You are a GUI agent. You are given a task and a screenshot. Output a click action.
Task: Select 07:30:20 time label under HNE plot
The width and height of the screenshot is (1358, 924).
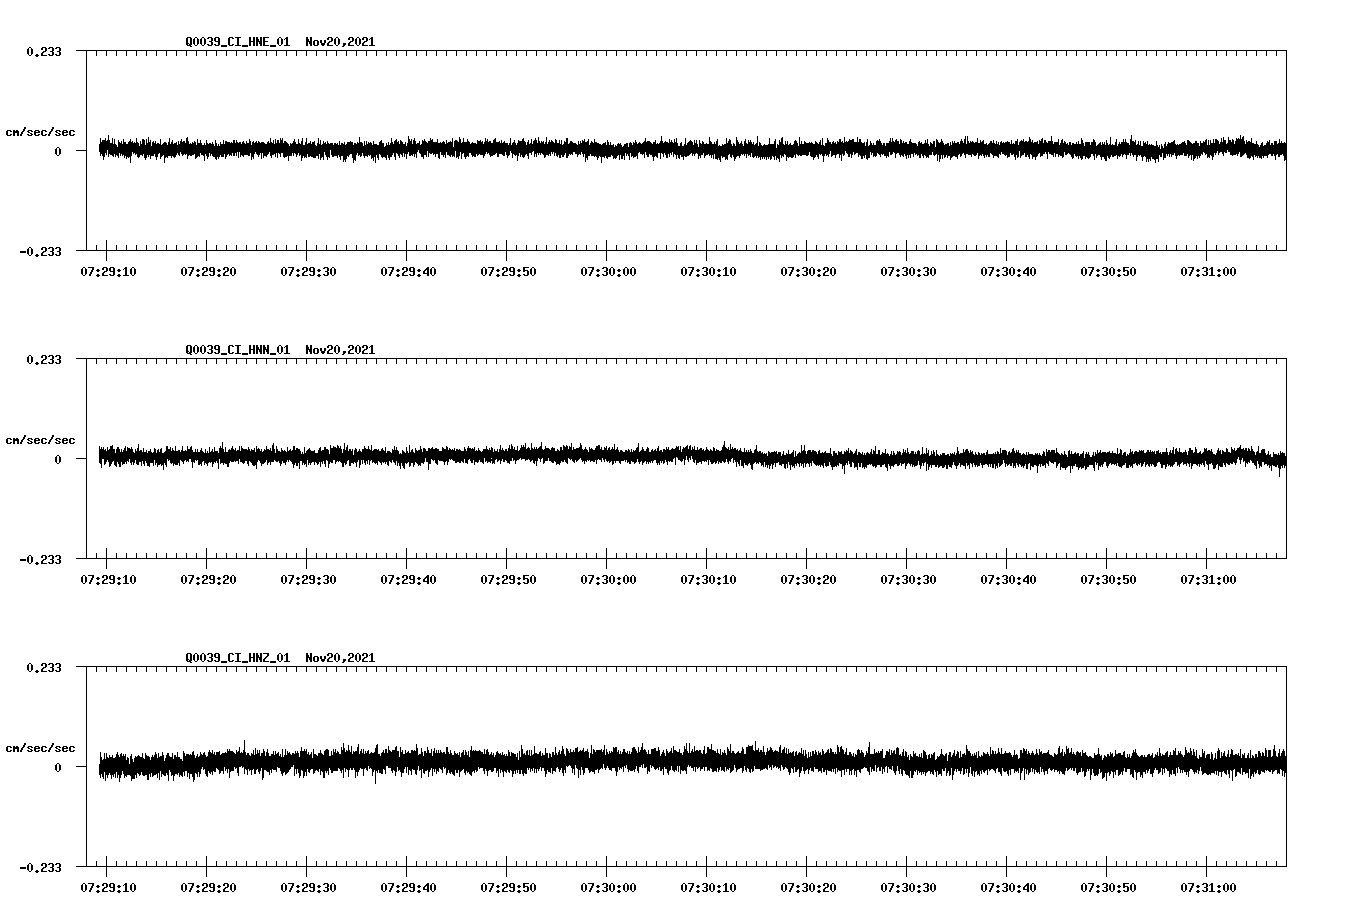point(808,272)
